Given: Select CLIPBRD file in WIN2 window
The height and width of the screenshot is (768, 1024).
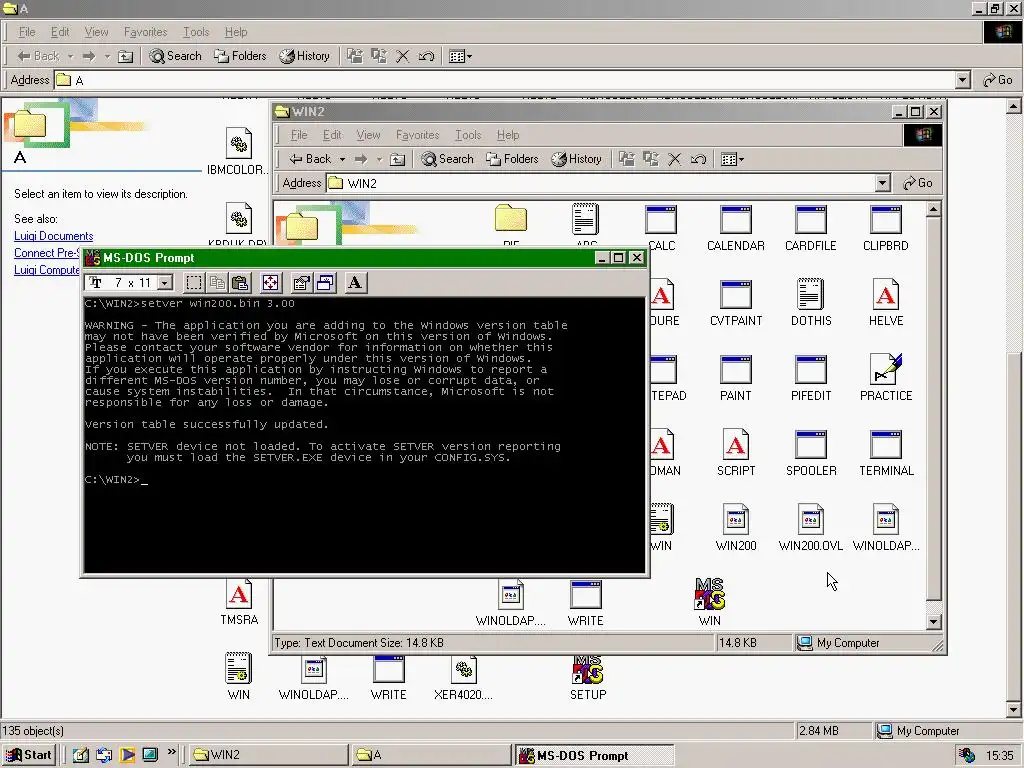Looking at the screenshot, I should [x=886, y=229].
